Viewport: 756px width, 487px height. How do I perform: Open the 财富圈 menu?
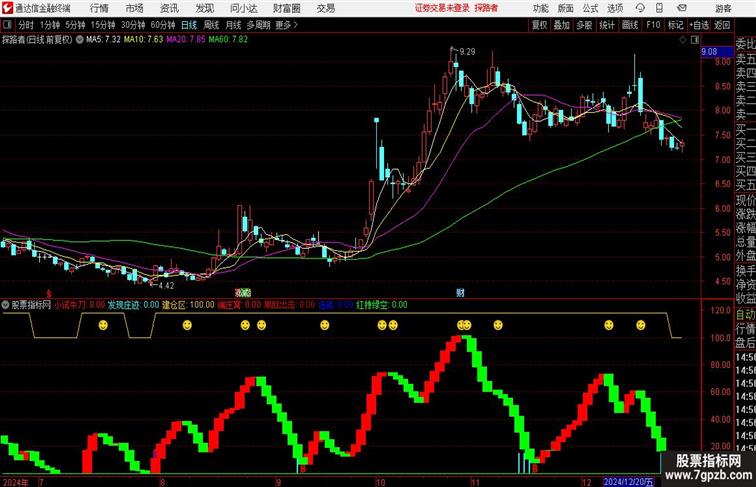(x=286, y=8)
